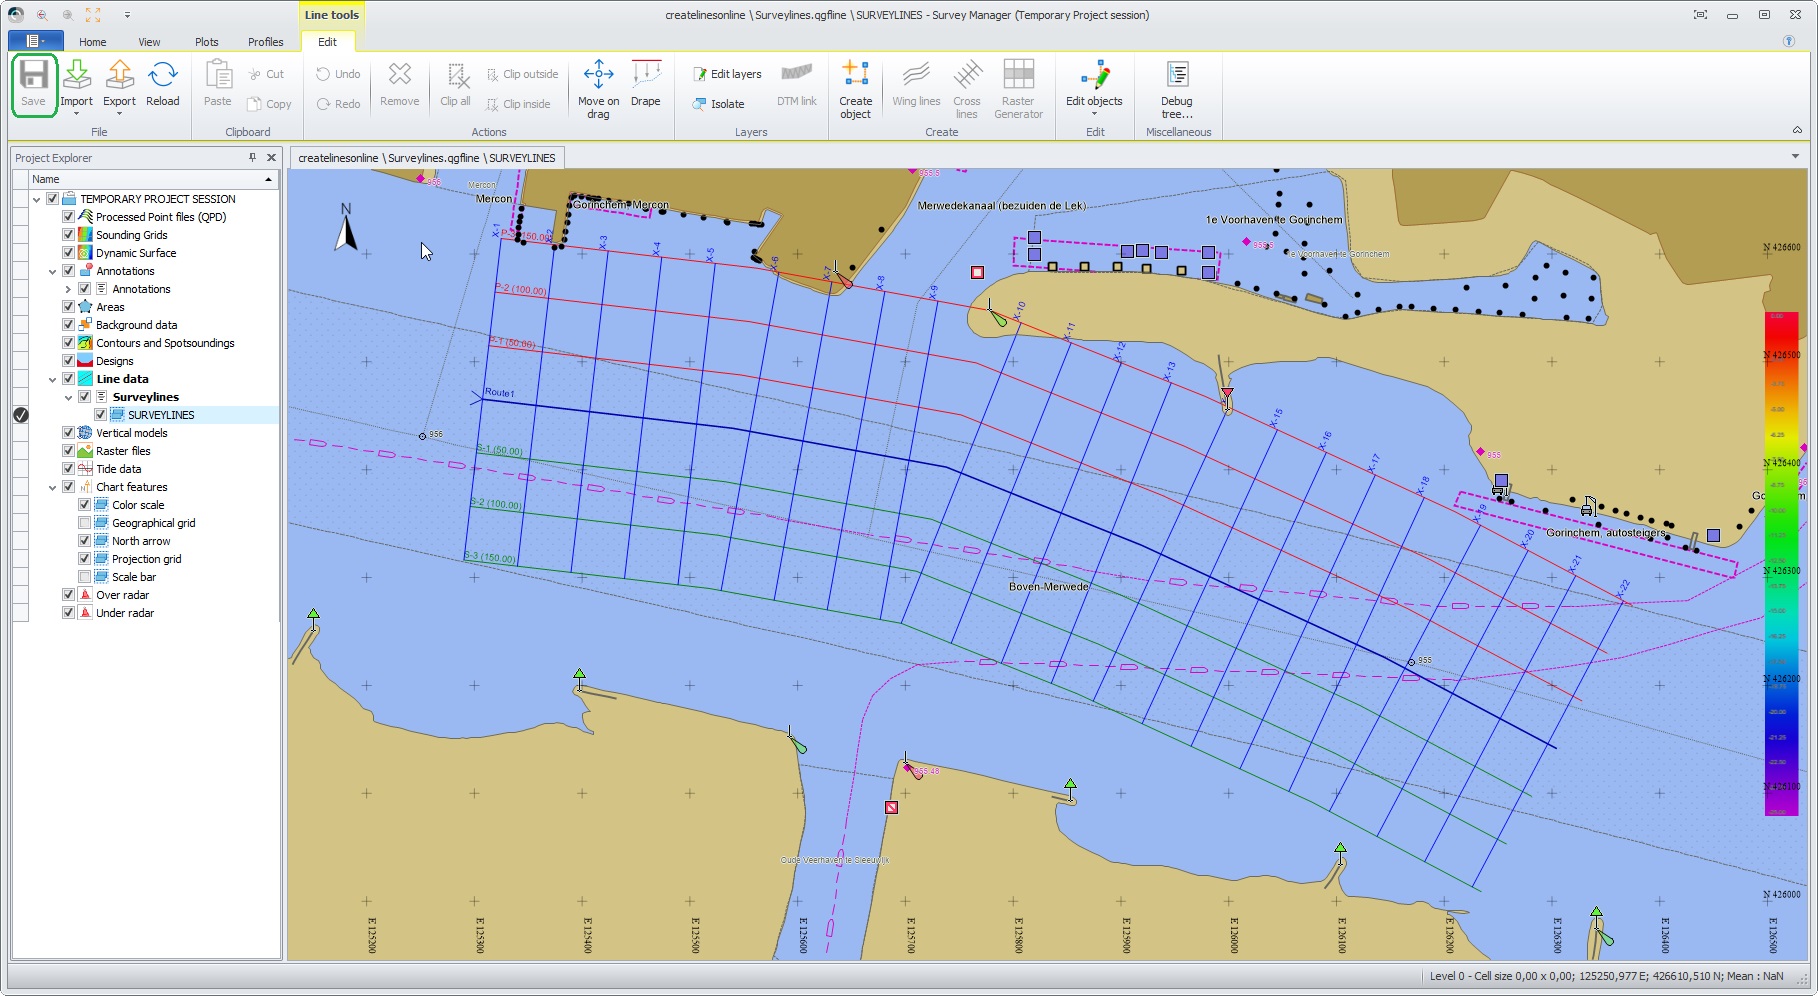Close the Project Explorer panel

[x=271, y=158]
